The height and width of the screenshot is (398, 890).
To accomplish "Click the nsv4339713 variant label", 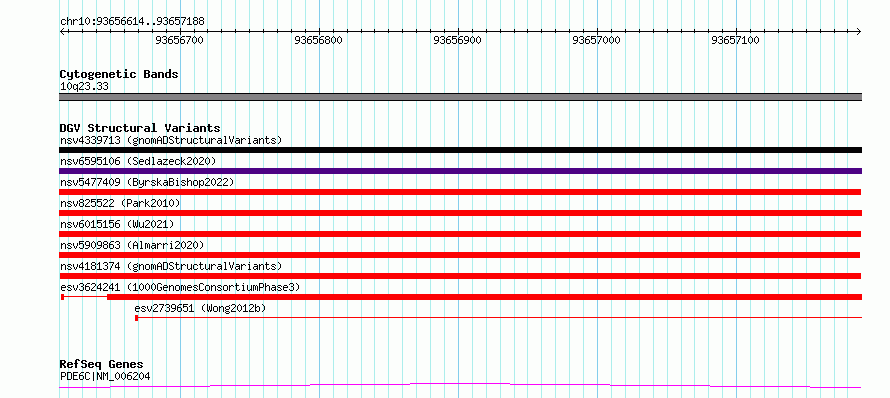I will (x=171, y=140).
